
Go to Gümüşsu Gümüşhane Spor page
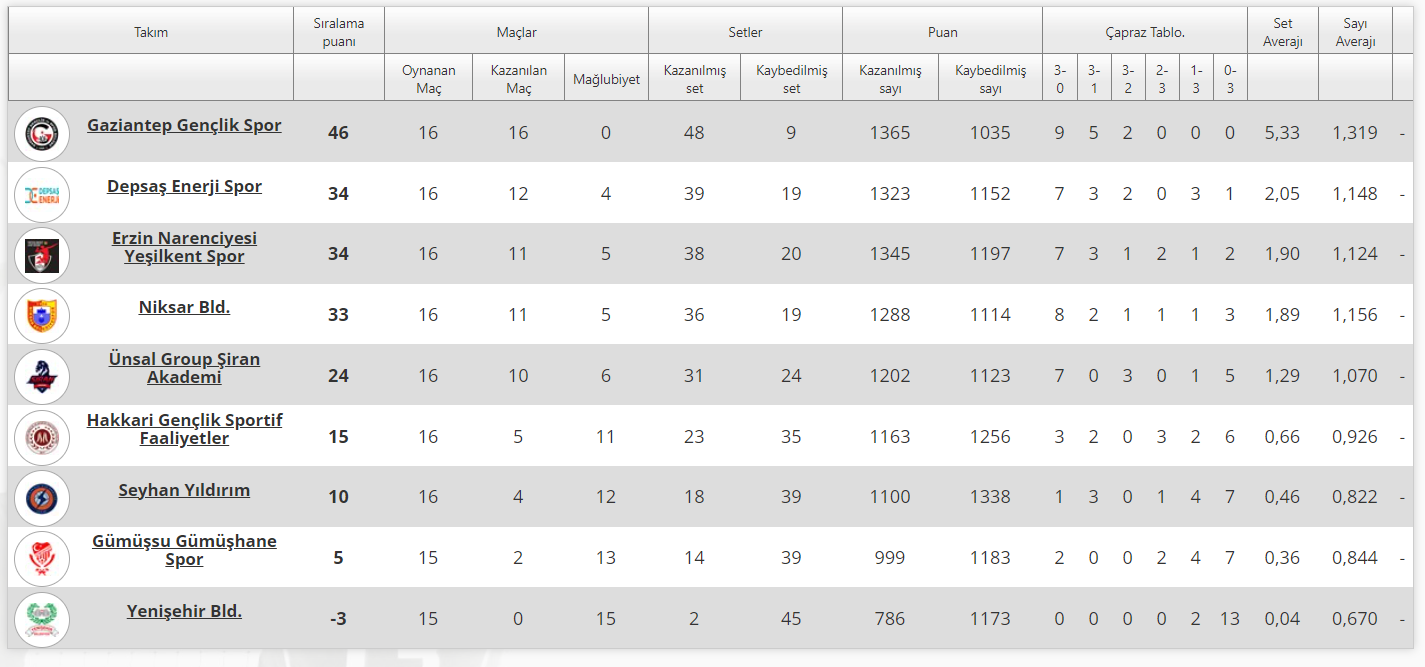click(x=184, y=550)
